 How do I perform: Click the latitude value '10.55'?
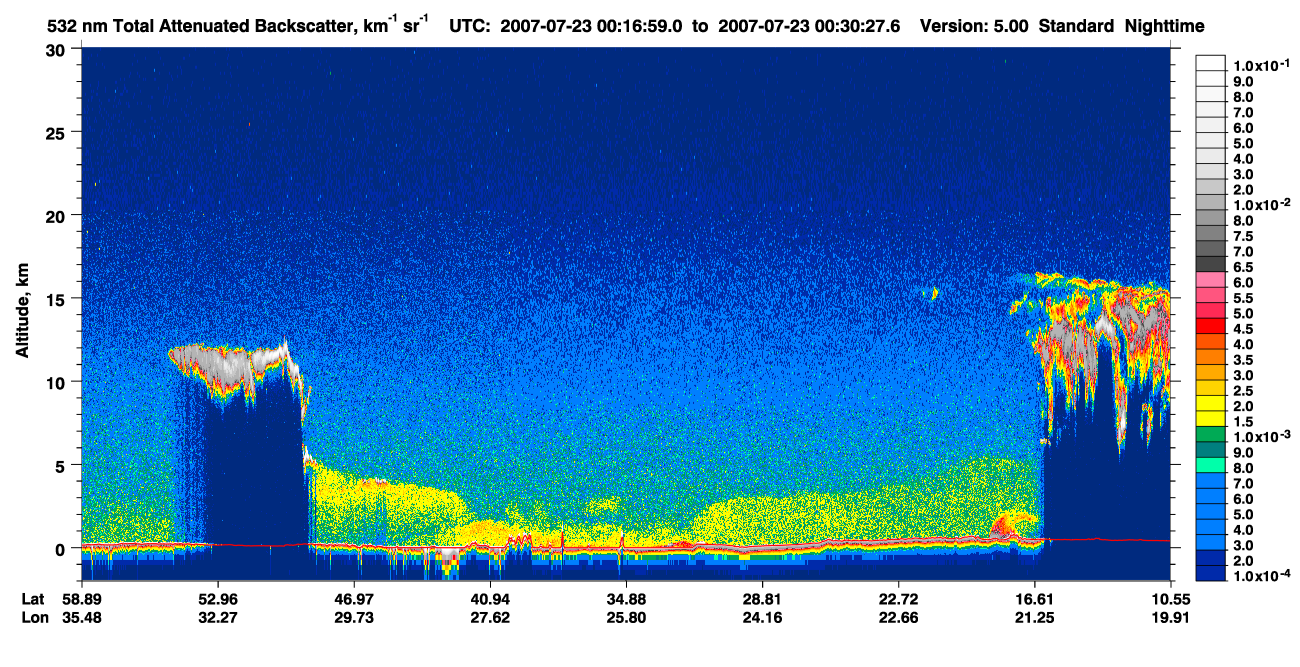[1170, 599]
